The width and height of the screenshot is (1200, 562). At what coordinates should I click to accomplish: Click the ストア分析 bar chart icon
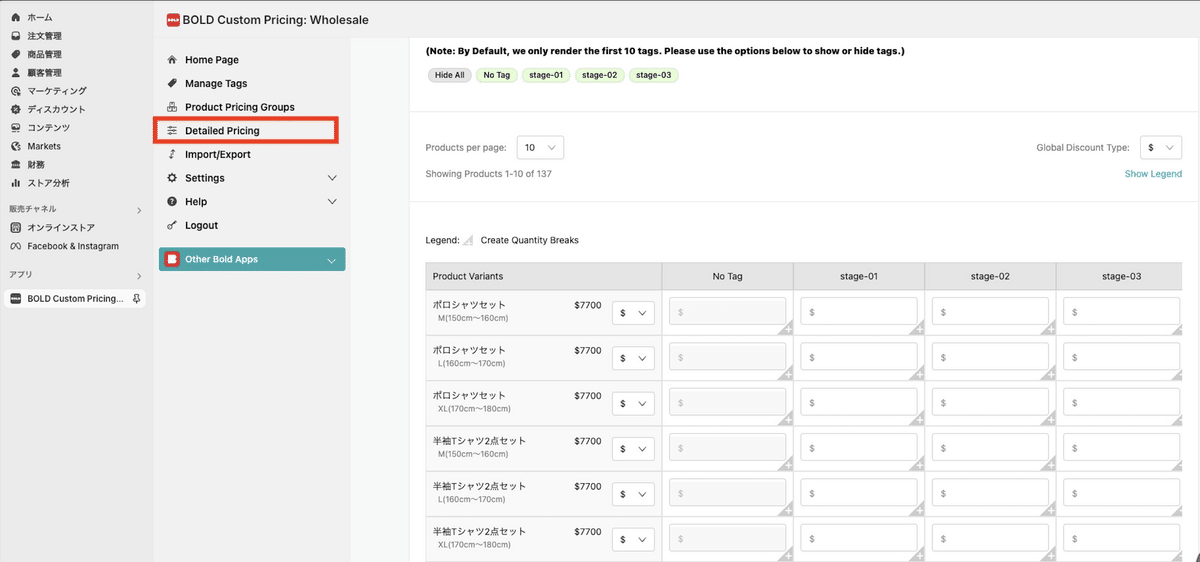pyautogui.click(x=16, y=183)
